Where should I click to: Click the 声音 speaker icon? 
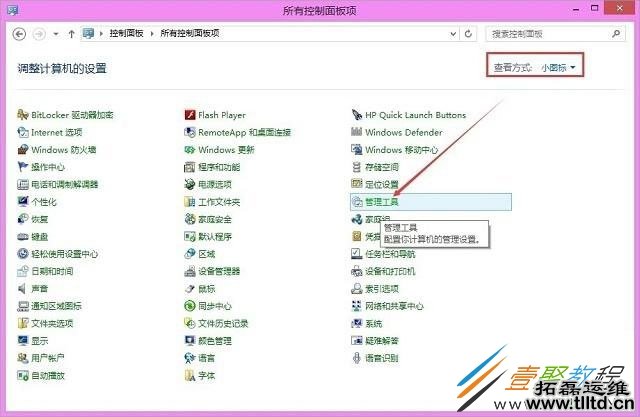[22, 288]
